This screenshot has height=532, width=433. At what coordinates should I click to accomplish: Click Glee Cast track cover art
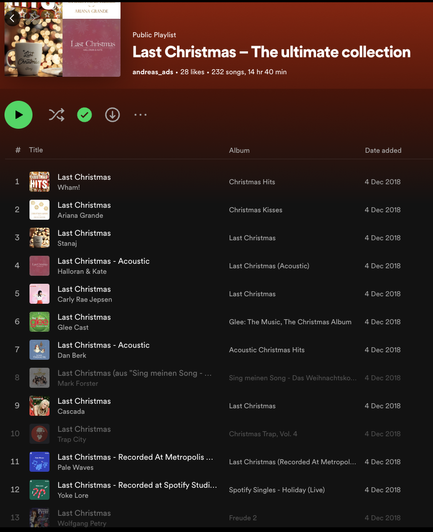tap(39, 322)
